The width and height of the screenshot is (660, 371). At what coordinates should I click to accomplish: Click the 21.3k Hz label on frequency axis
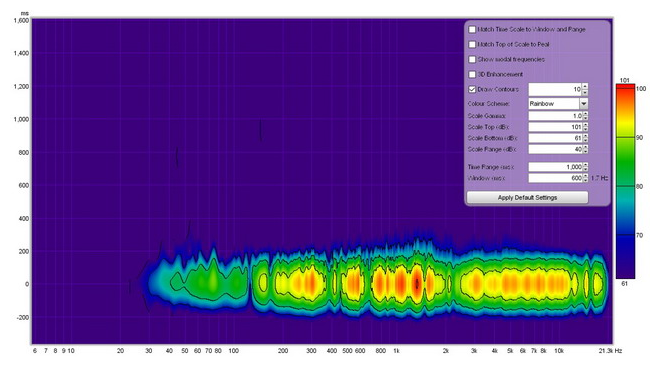pos(610,351)
